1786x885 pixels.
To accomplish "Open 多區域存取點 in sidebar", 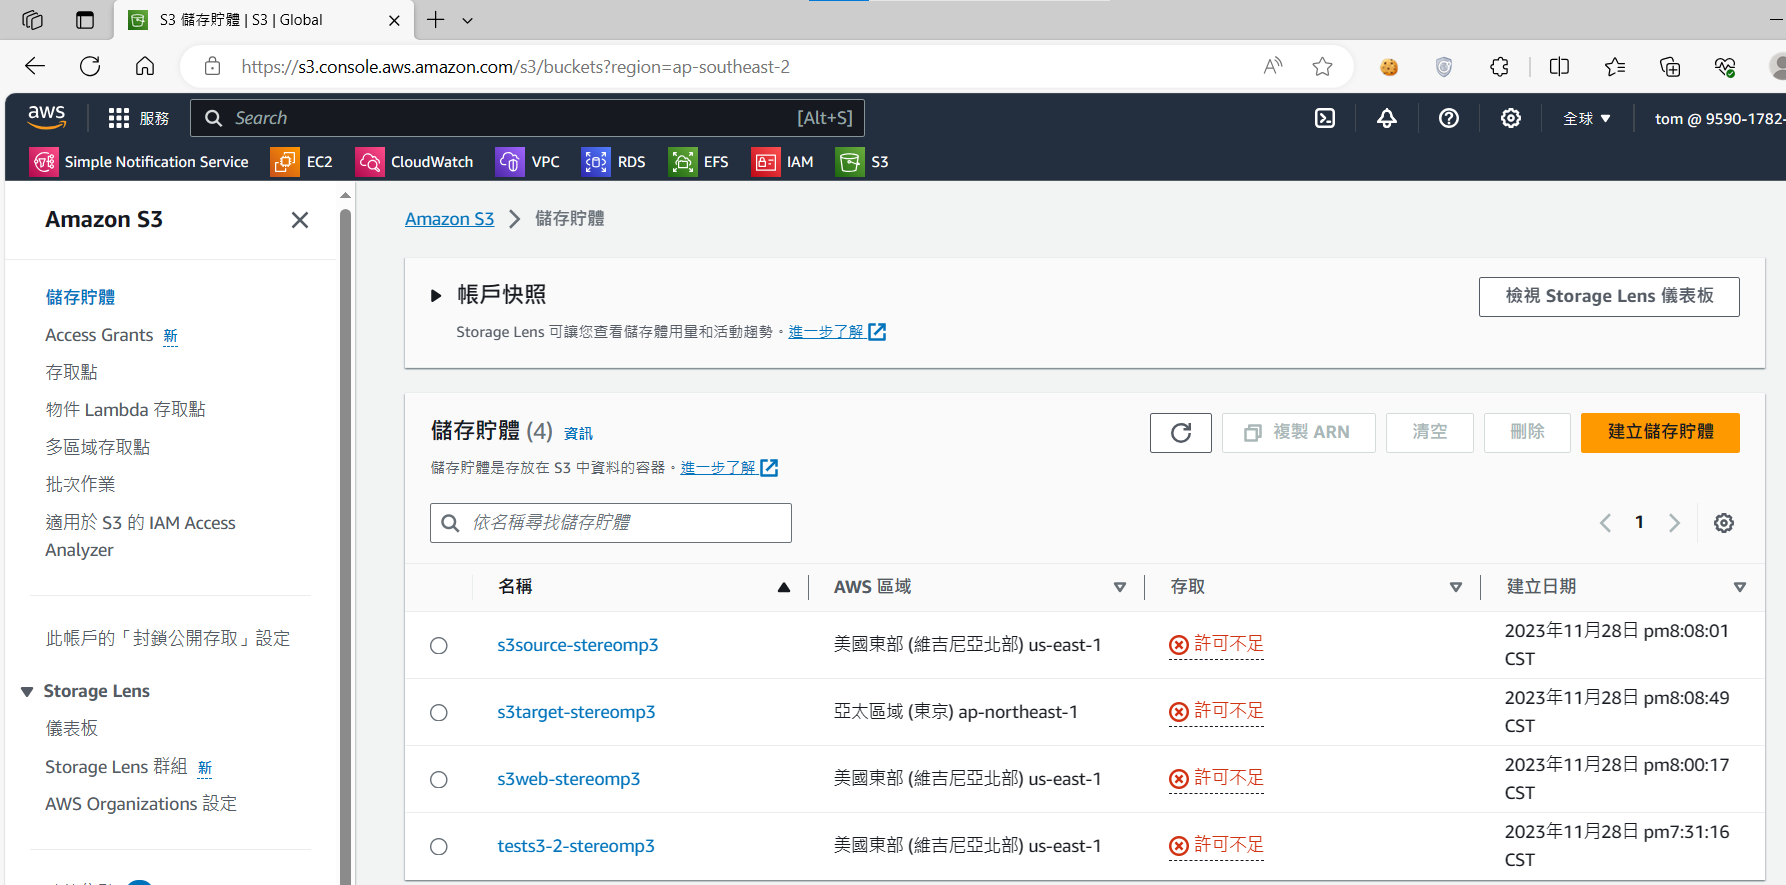I will [97, 447].
